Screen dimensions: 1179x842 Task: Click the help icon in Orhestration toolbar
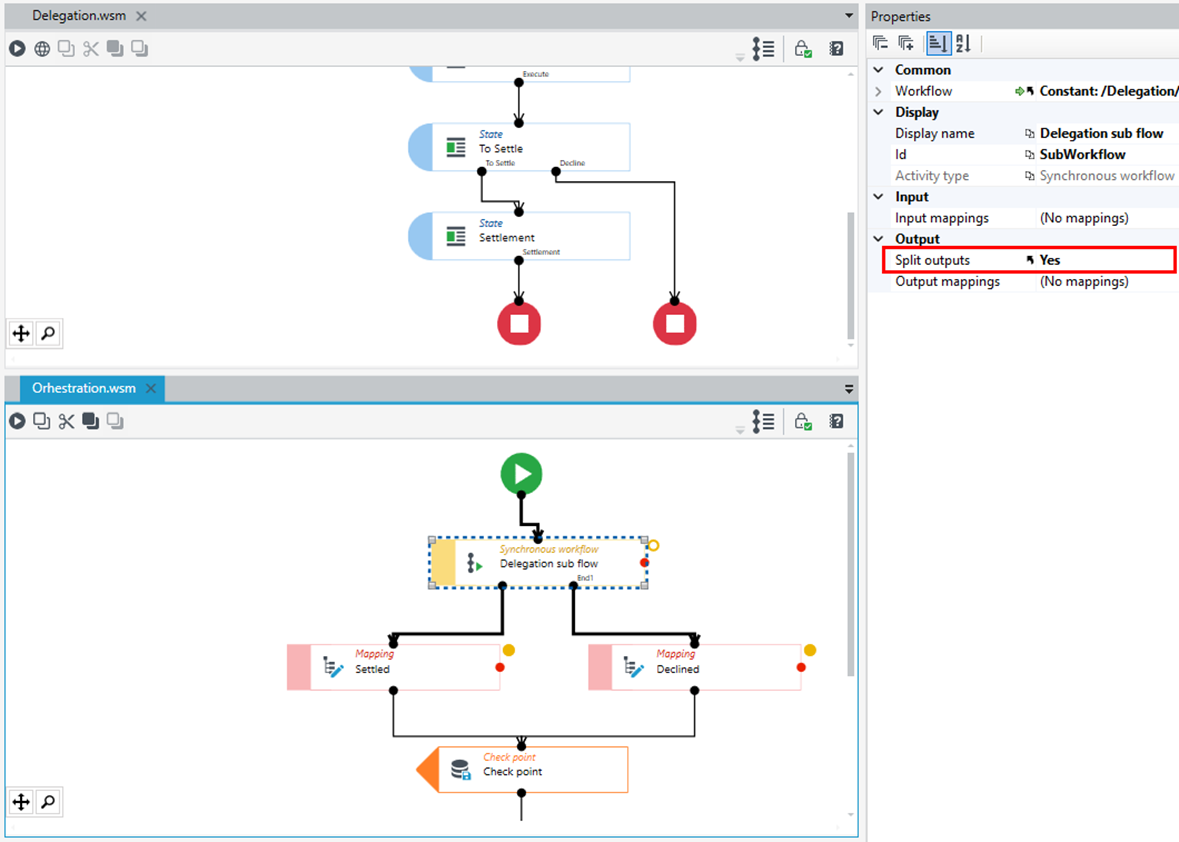pos(836,421)
